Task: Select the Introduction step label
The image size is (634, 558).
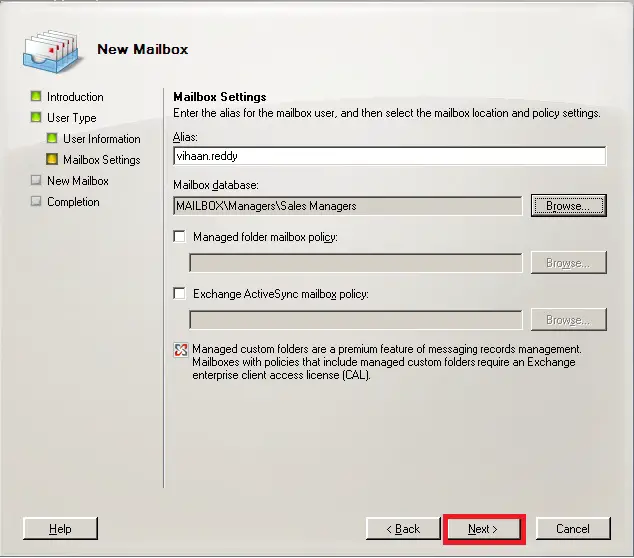Action: (x=75, y=97)
